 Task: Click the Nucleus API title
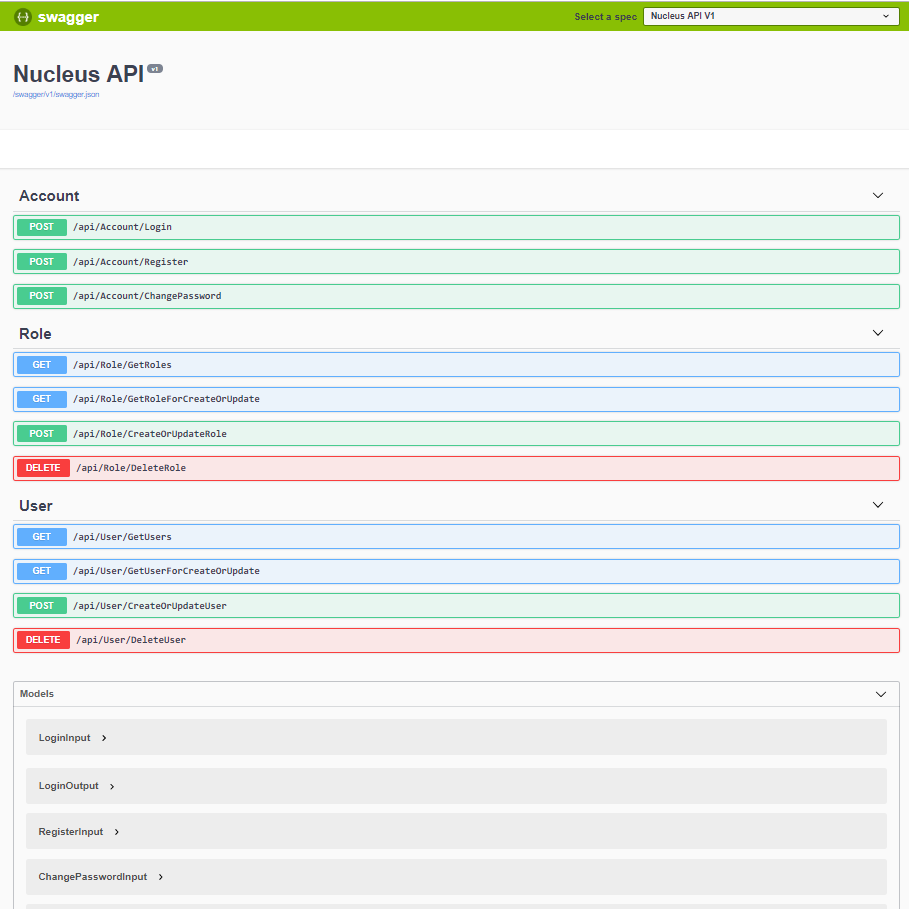[78, 74]
